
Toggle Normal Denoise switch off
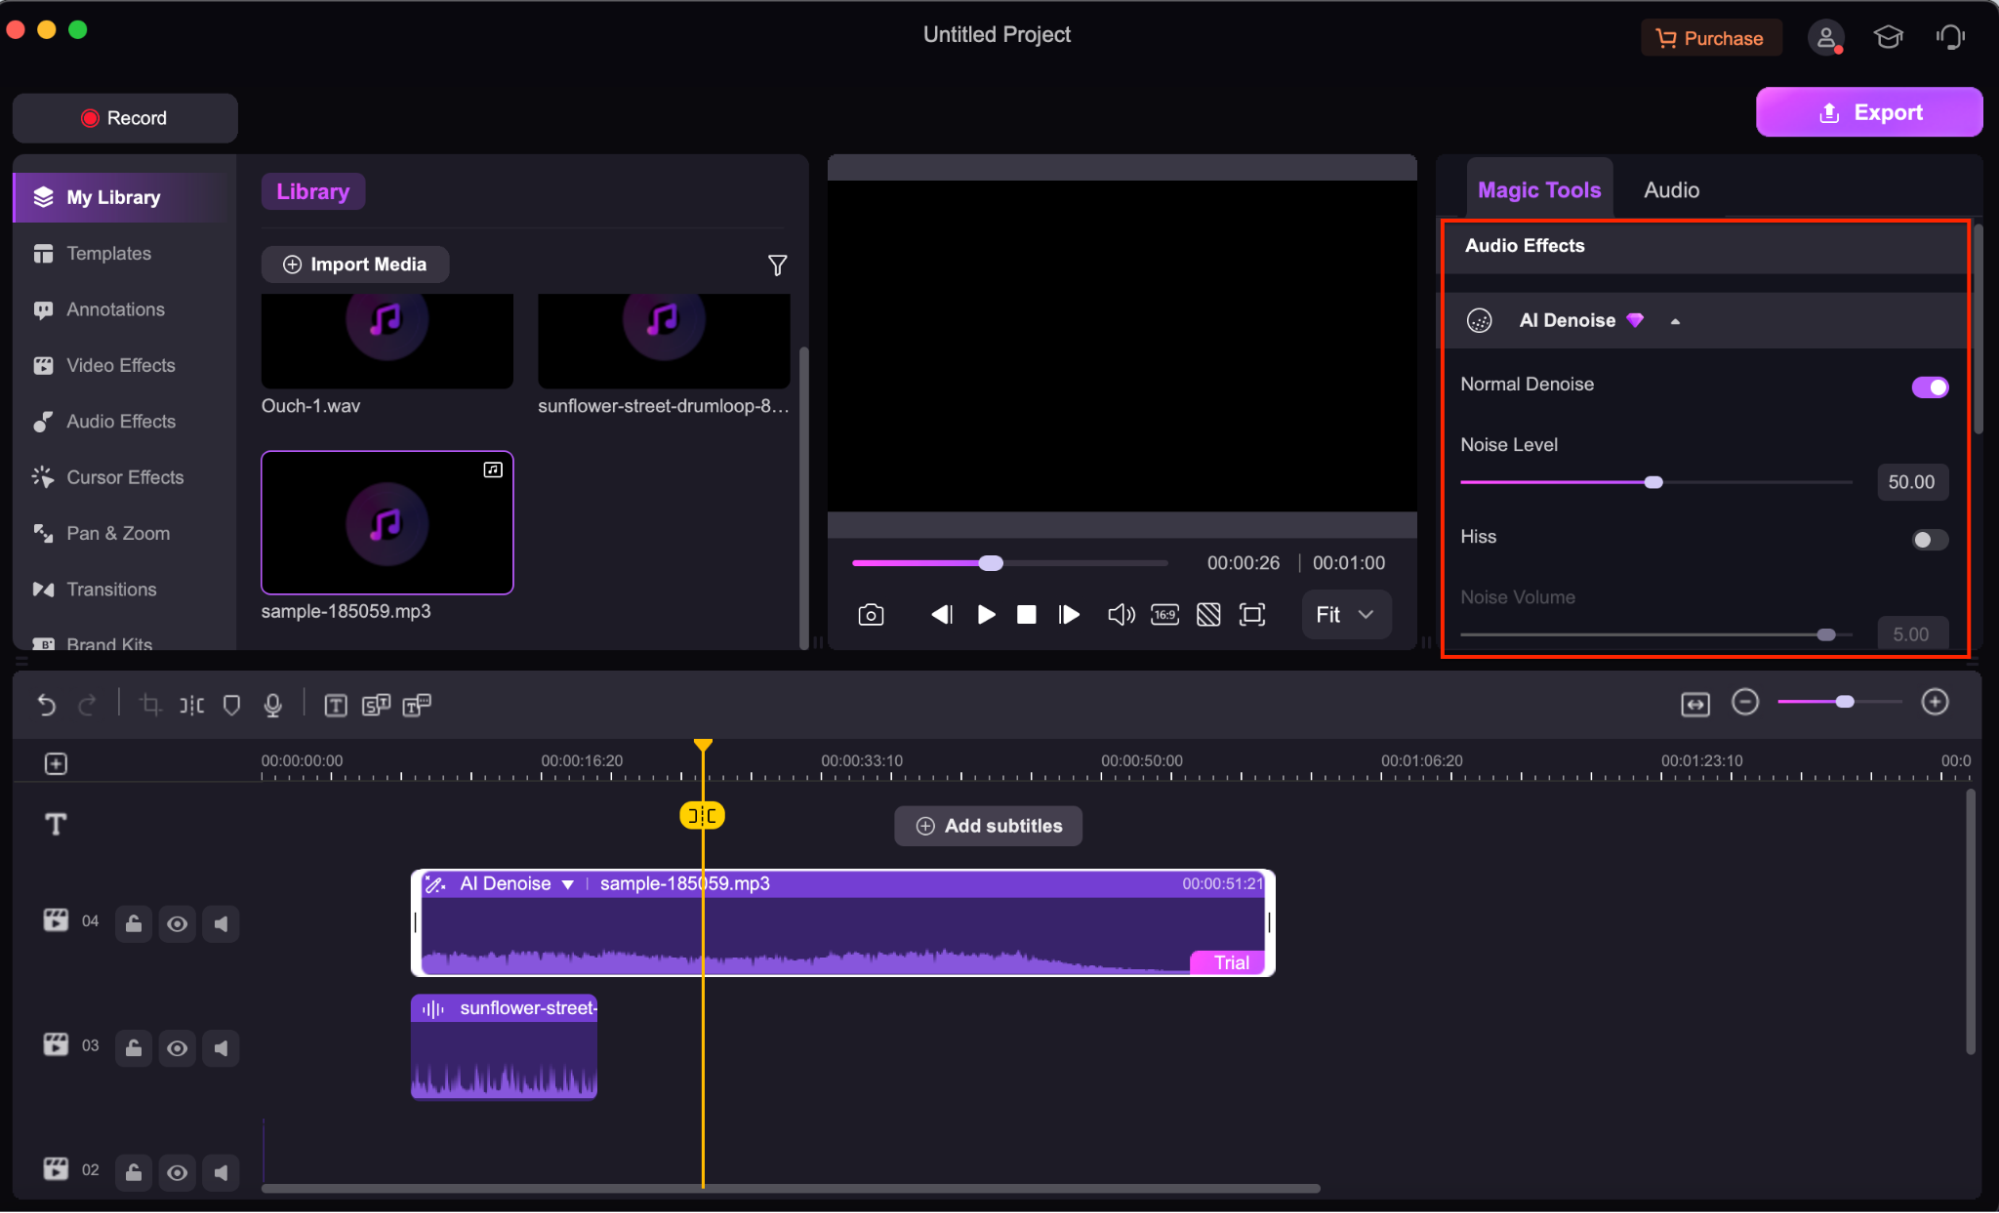[x=1929, y=387]
